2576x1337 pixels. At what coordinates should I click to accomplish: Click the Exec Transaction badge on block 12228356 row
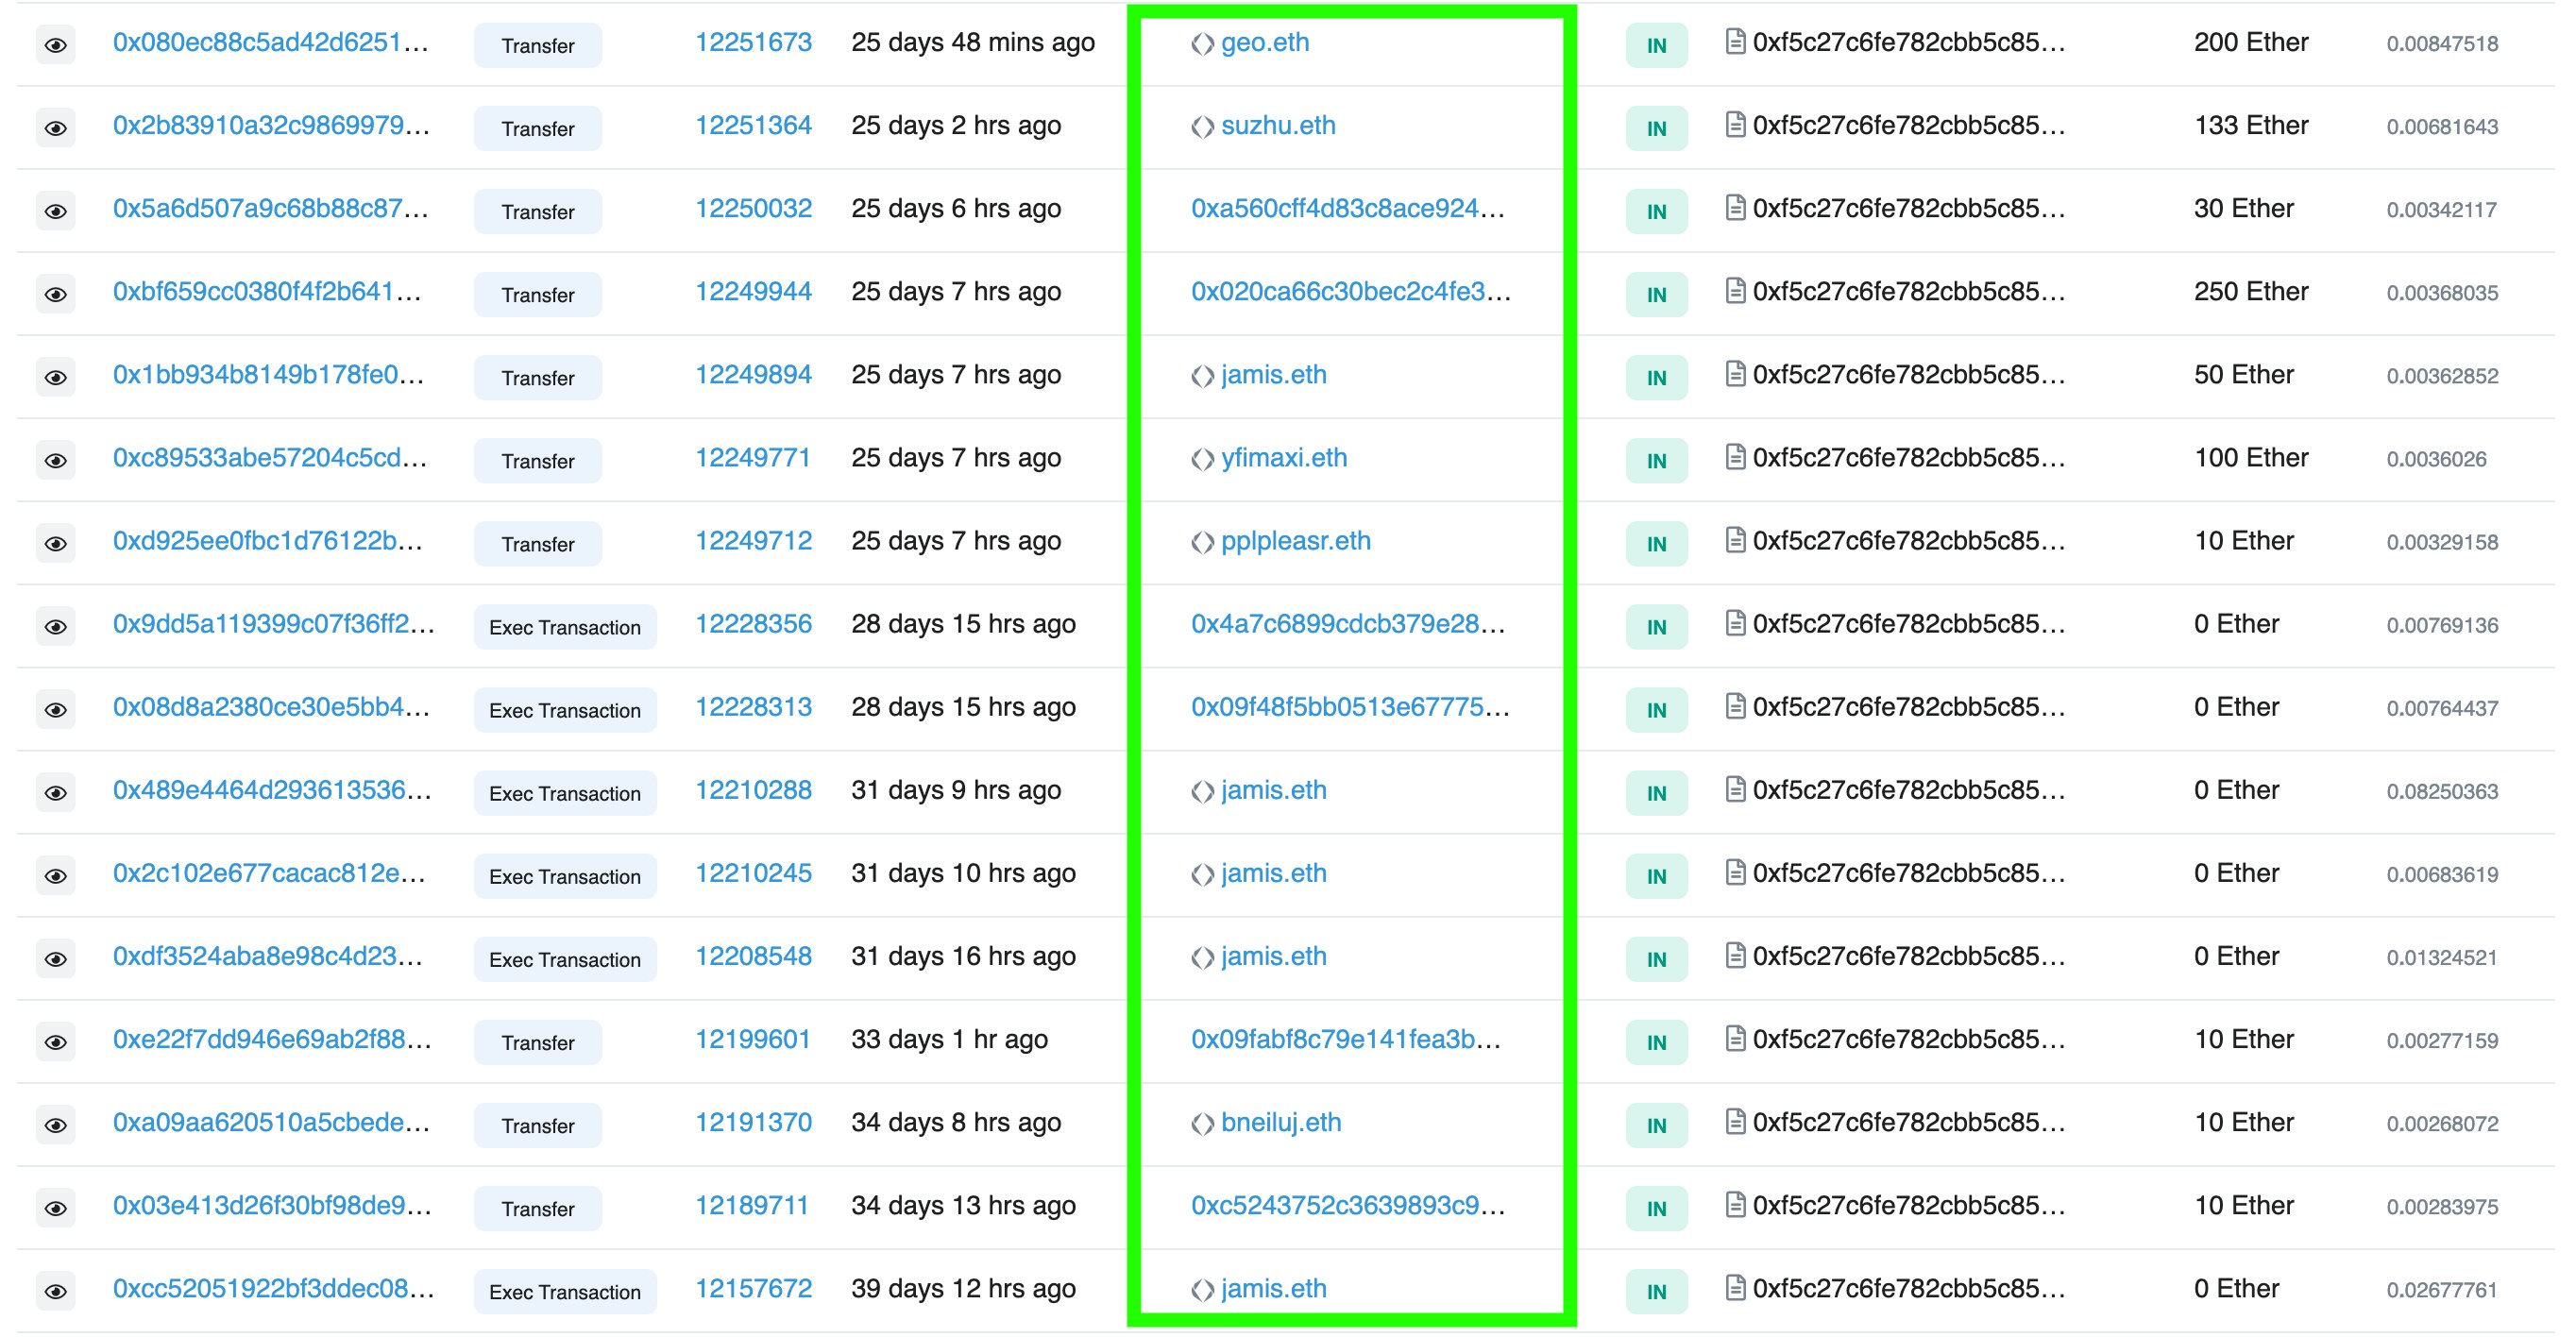click(564, 626)
